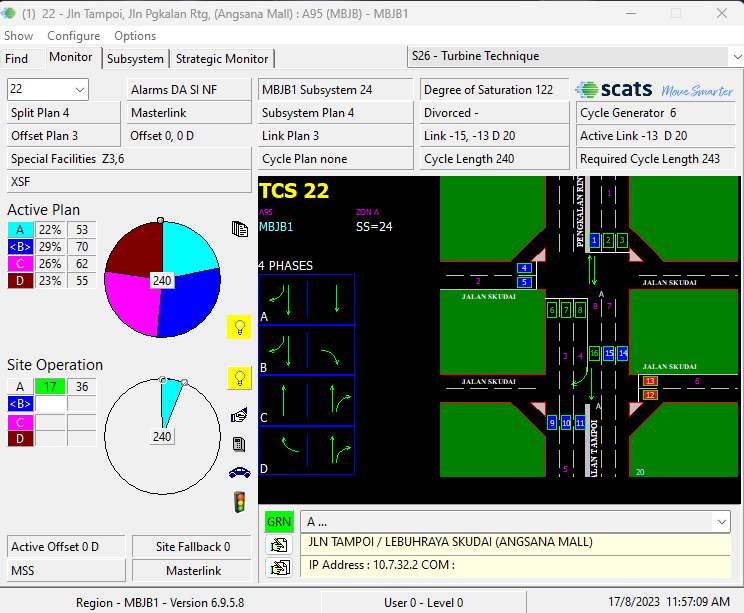Click the Split Plan 4 button
This screenshot has height=613, width=744.
(x=64, y=113)
